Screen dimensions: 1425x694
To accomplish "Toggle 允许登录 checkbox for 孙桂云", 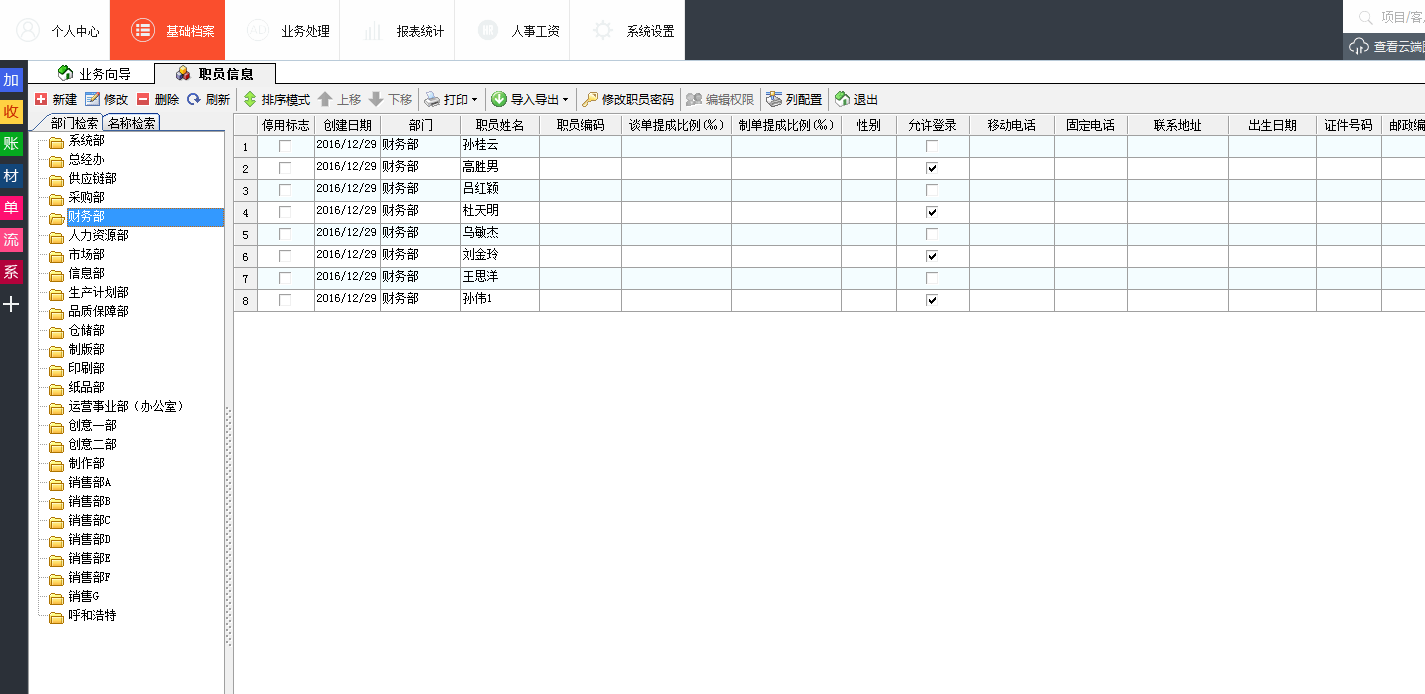I will (x=931, y=145).
